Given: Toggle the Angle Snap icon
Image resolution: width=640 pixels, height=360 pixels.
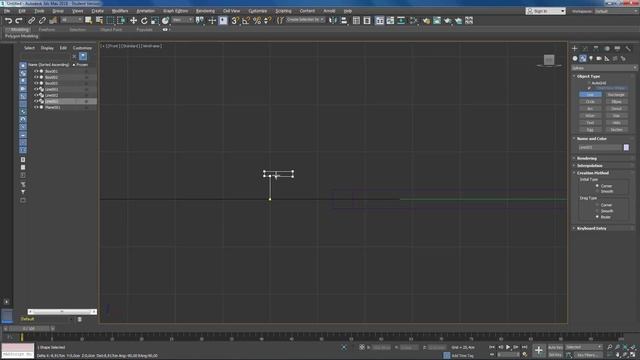Looking at the screenshot, I should click(246, 20).
